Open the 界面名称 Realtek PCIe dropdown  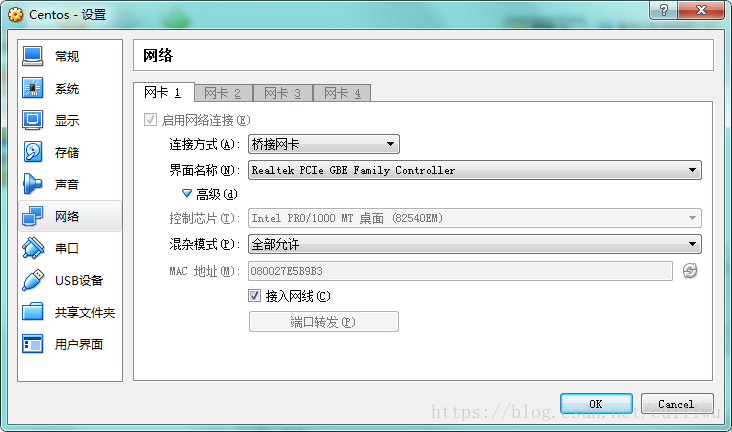474,170
